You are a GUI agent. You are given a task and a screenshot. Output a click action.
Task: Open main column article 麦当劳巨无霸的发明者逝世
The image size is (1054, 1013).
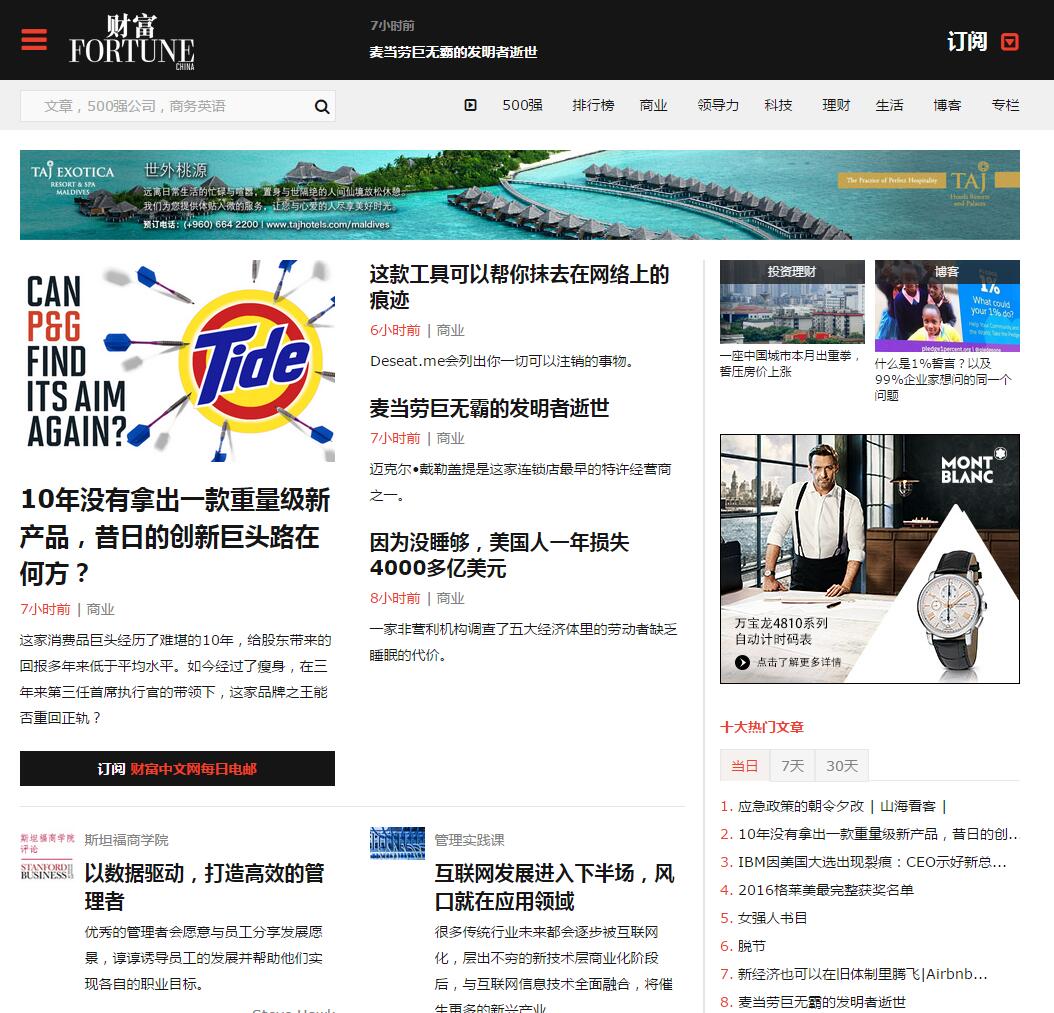click(x=489, y=408)
